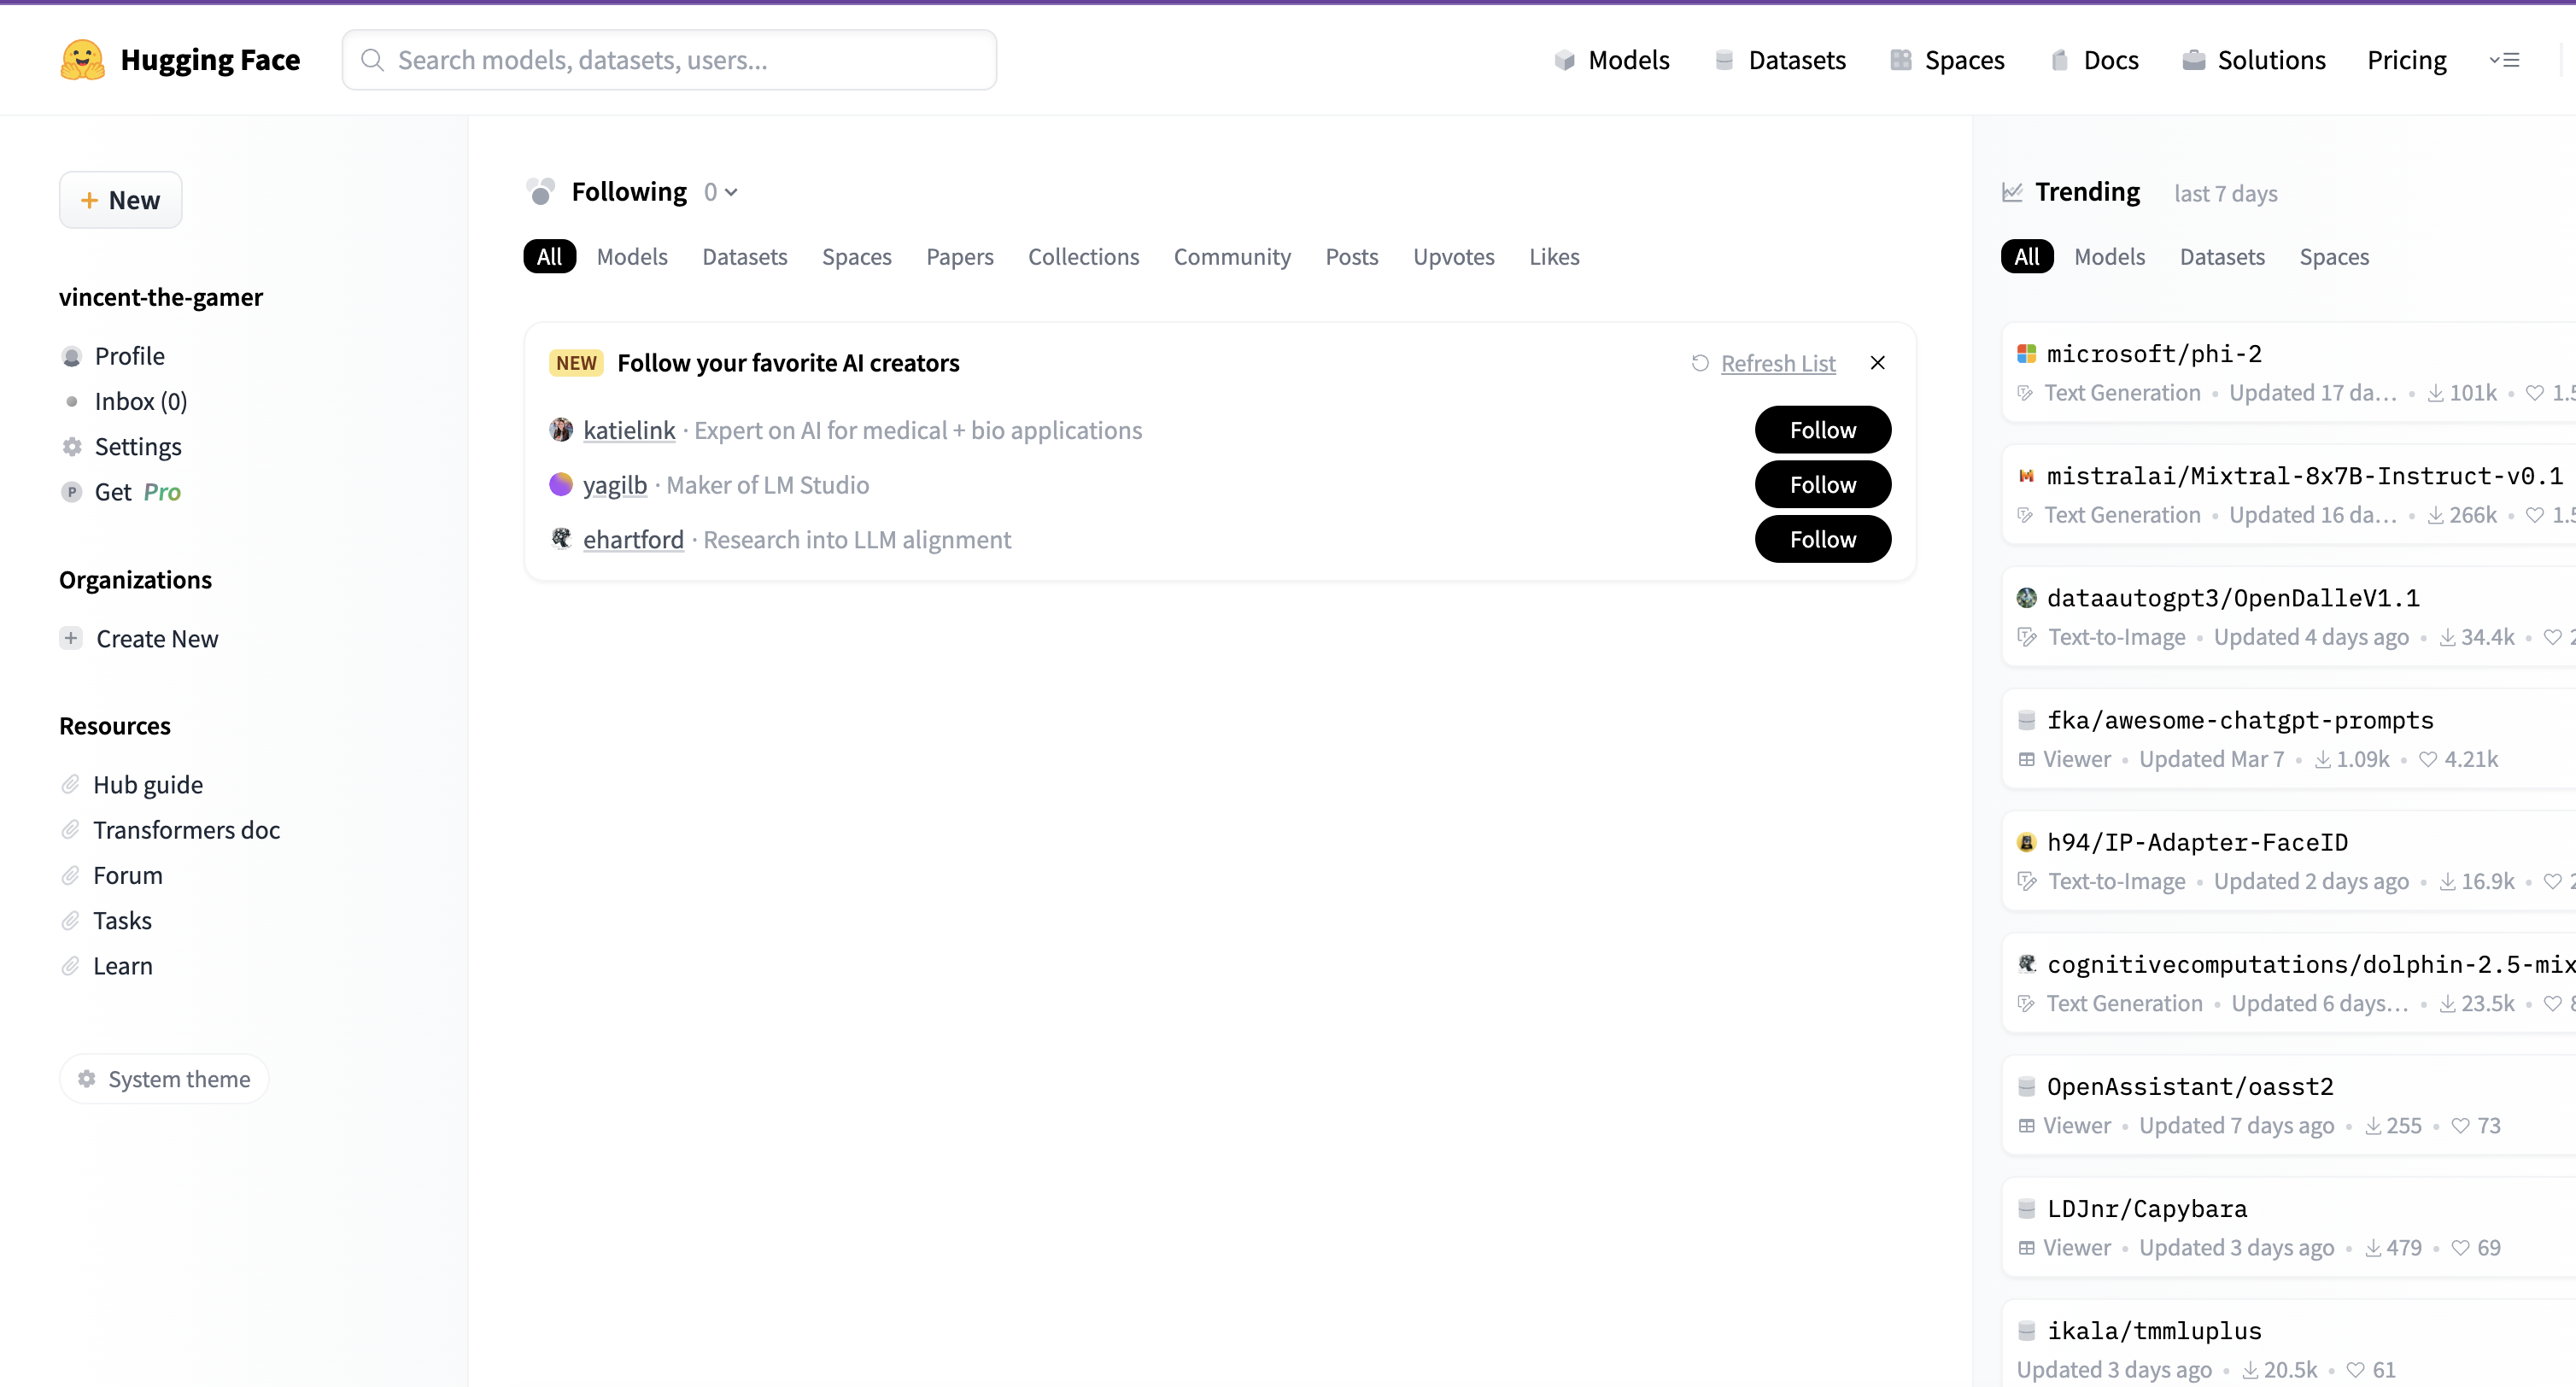Click the Transformers doc paperclip icon
This screenshot has height=1387, width=2576.
point(70,830)
